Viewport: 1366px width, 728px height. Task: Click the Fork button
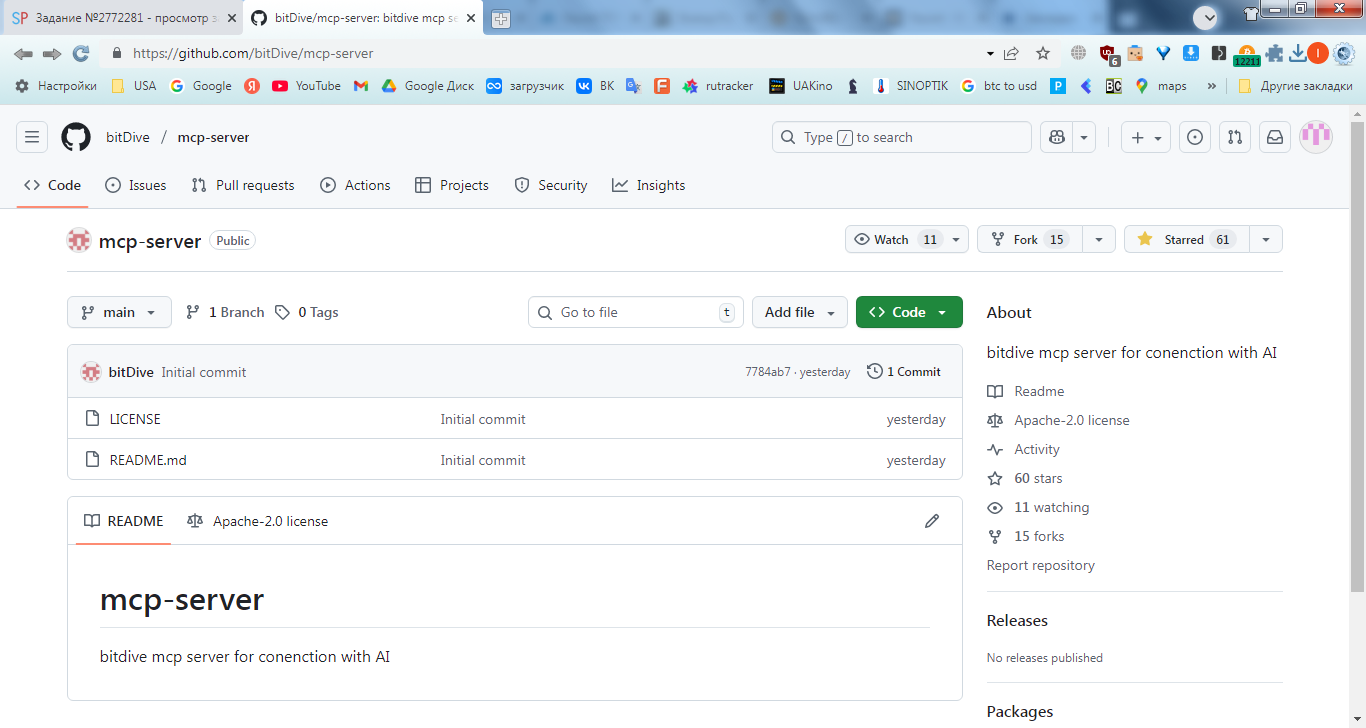[x=1031, y=239]
